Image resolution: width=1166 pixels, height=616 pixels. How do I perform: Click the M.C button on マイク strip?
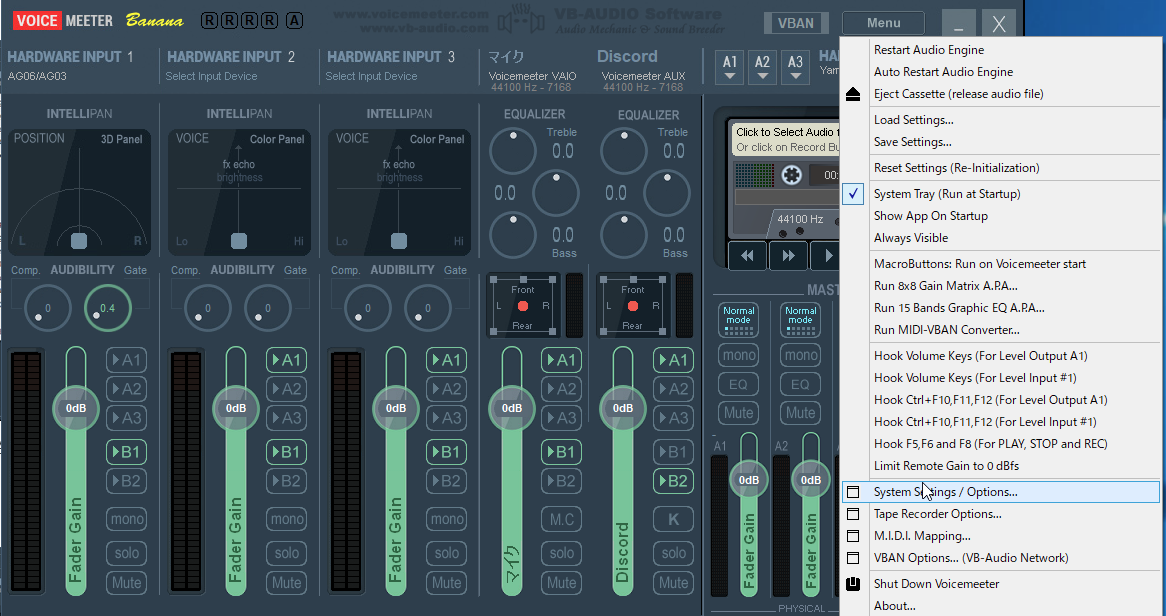(x=561, y=519)
